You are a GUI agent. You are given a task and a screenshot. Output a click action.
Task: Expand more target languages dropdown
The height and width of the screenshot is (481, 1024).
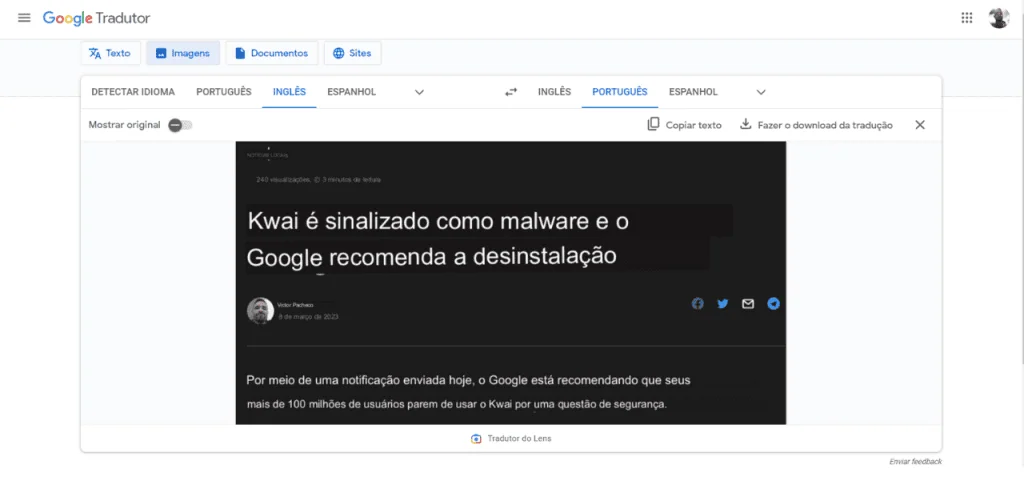point(761,92)
